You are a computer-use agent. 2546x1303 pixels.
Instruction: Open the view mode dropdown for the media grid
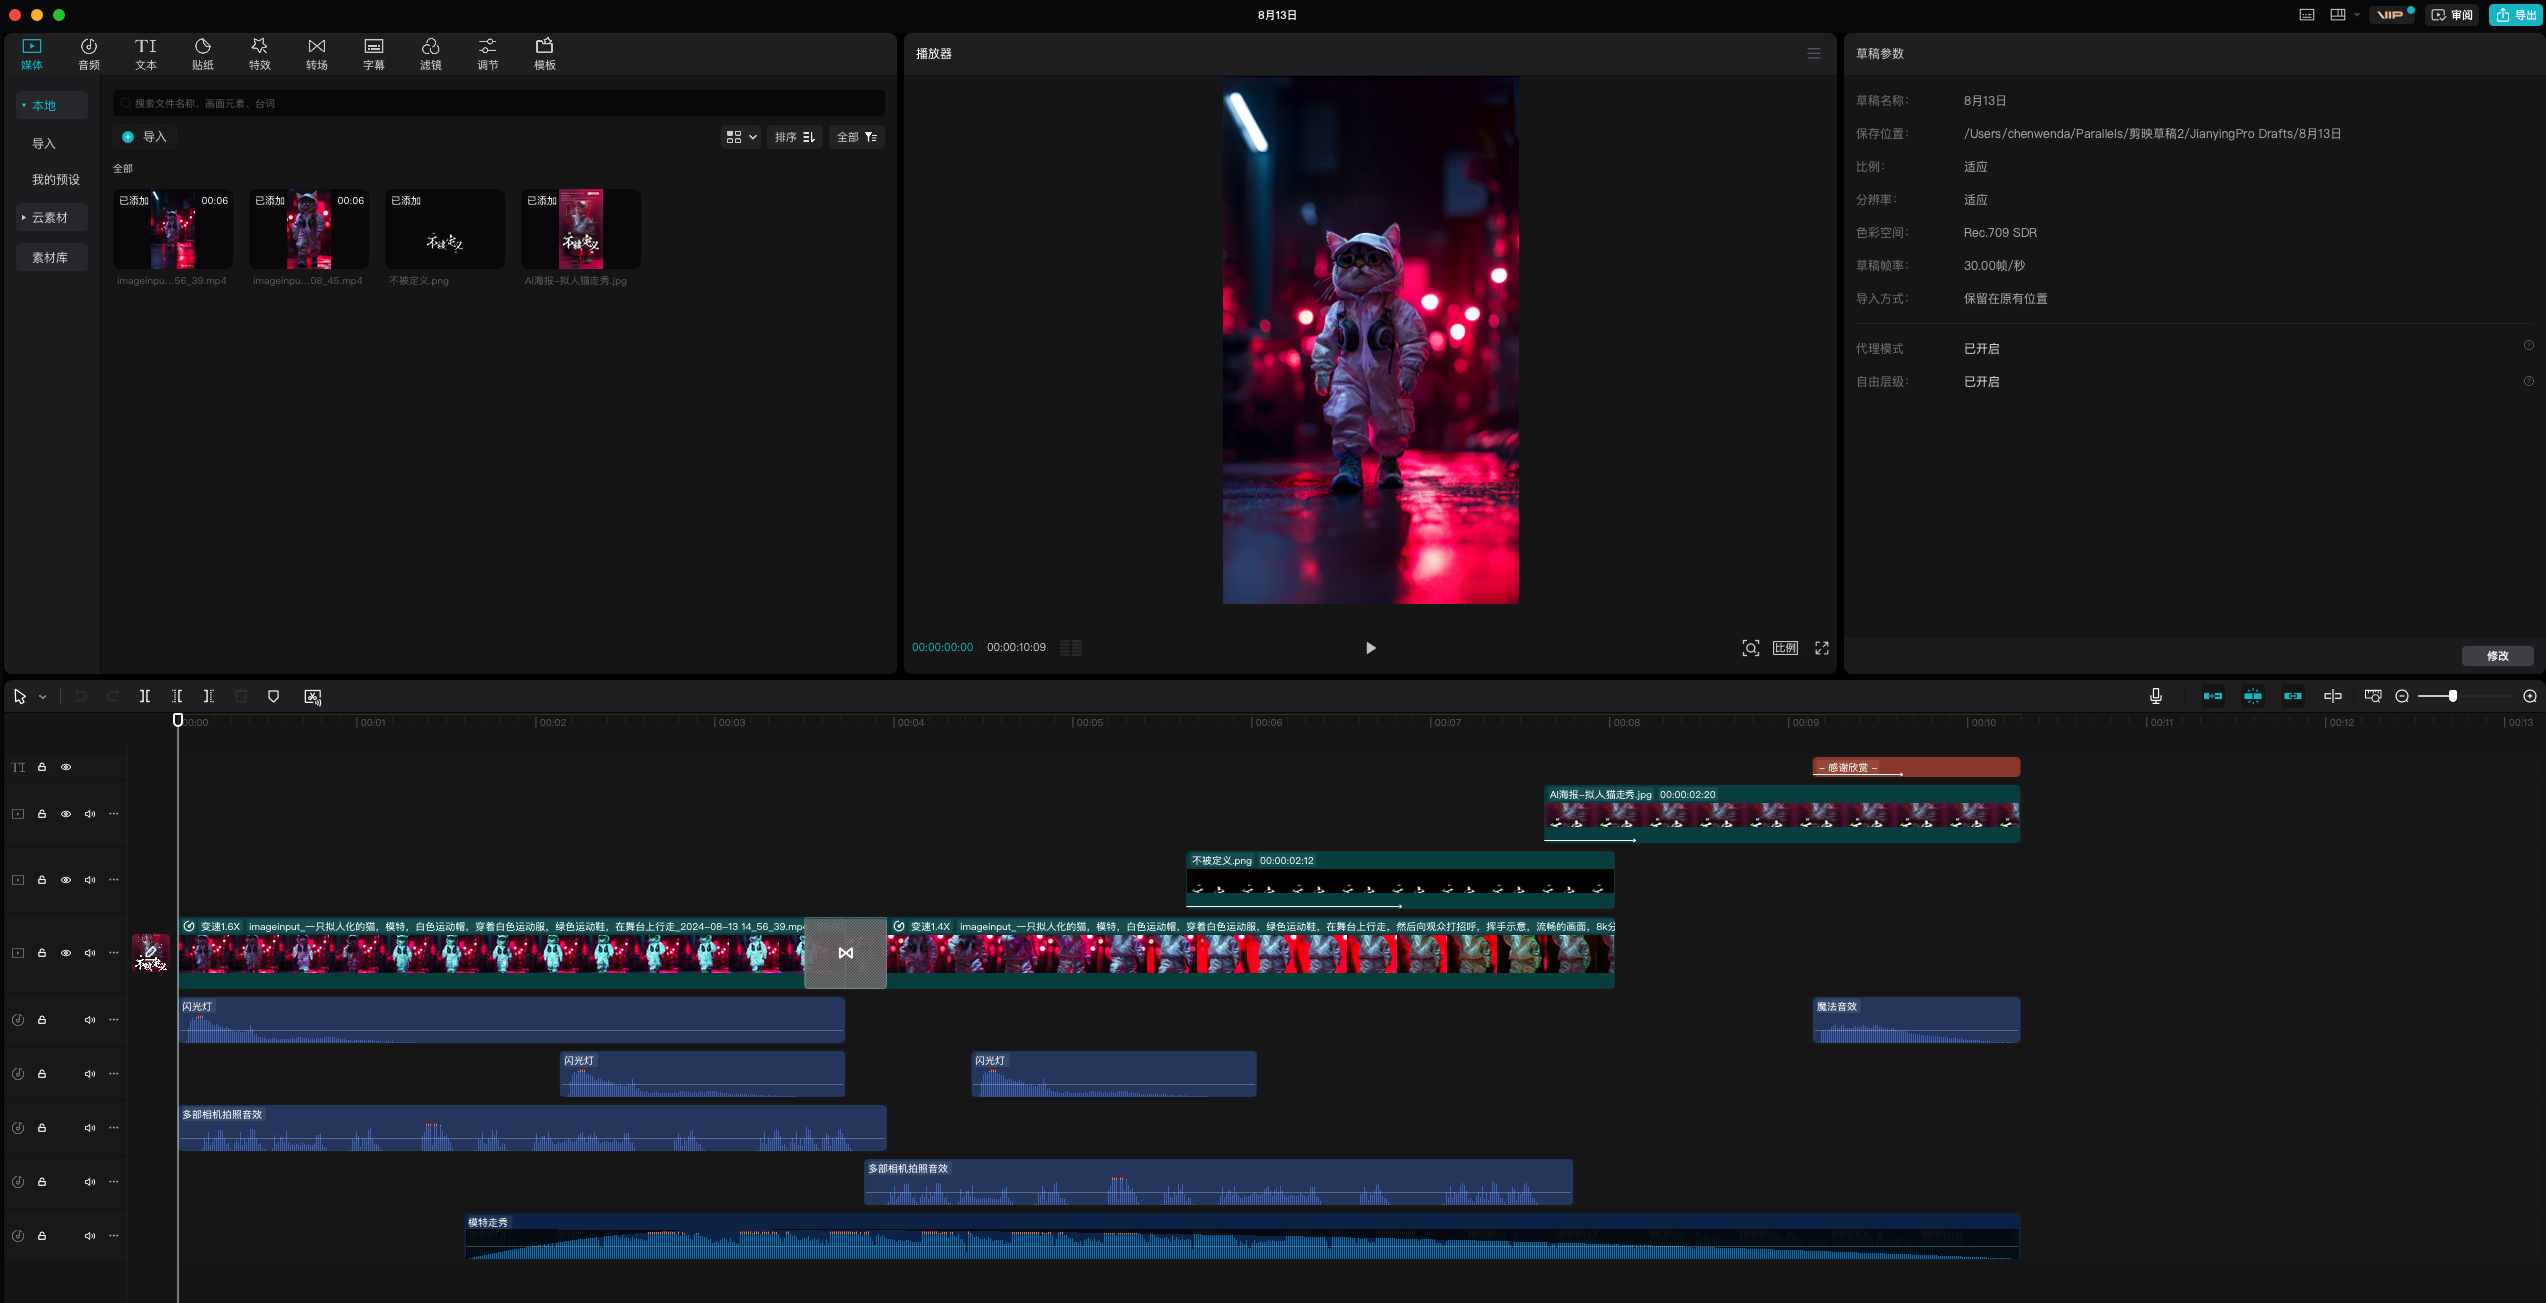(x=741, y=137)
